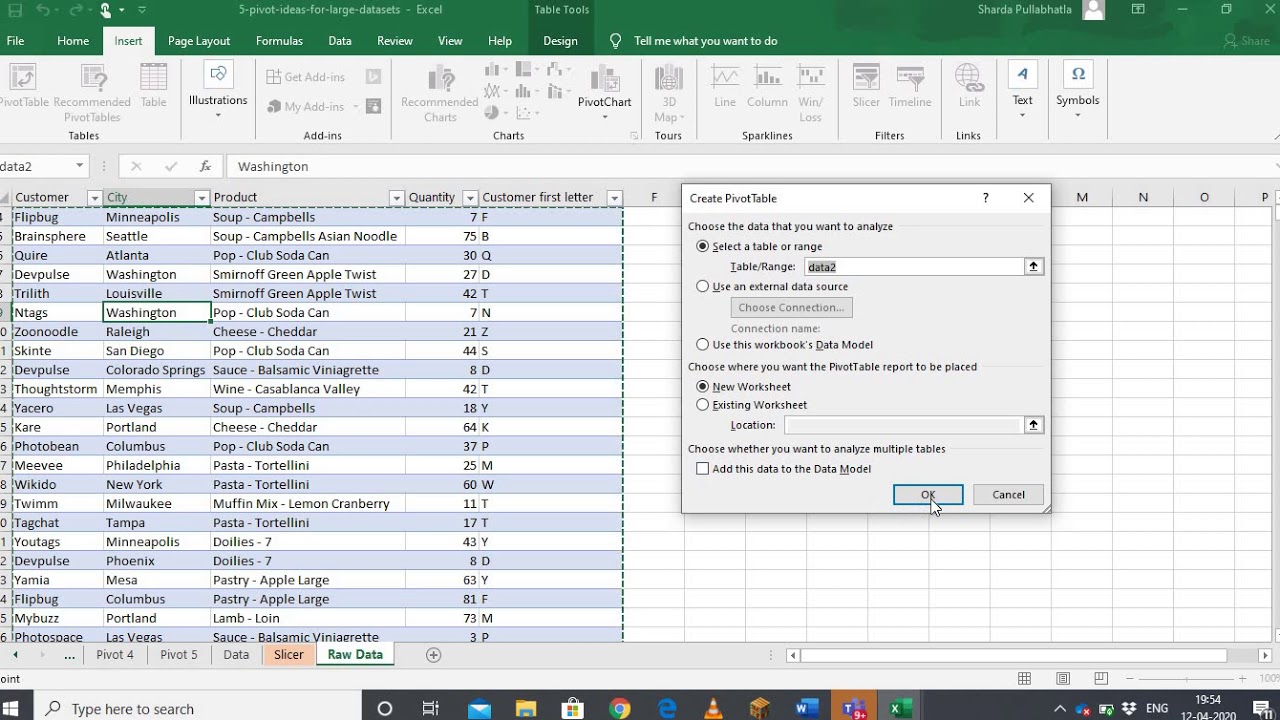Click the Insert Function fx icon
This screenshot has height=720, width=1280.
[205, 166]
